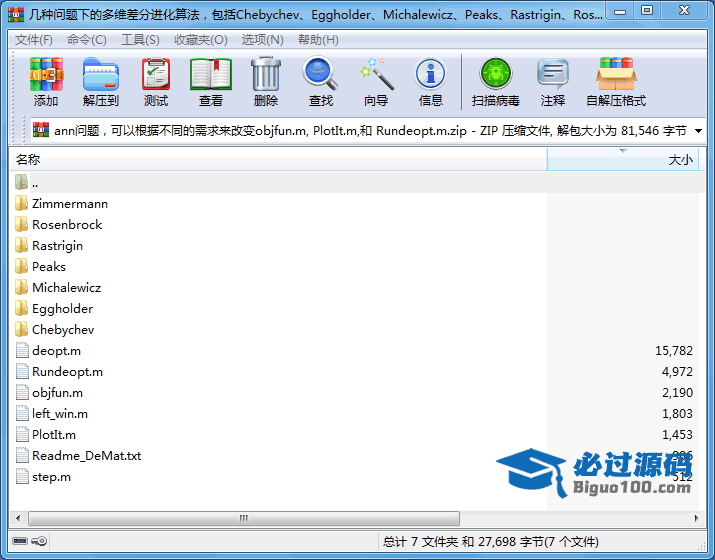Click the archive path text field
Screen dimensions: 715x560
point(370,131)
